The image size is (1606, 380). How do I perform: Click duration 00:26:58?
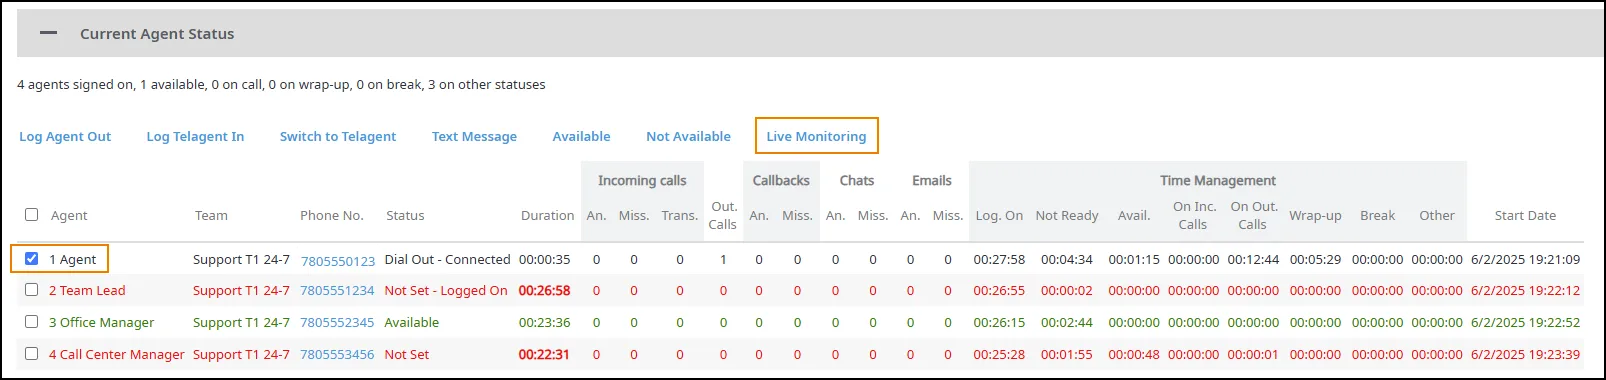544,291
